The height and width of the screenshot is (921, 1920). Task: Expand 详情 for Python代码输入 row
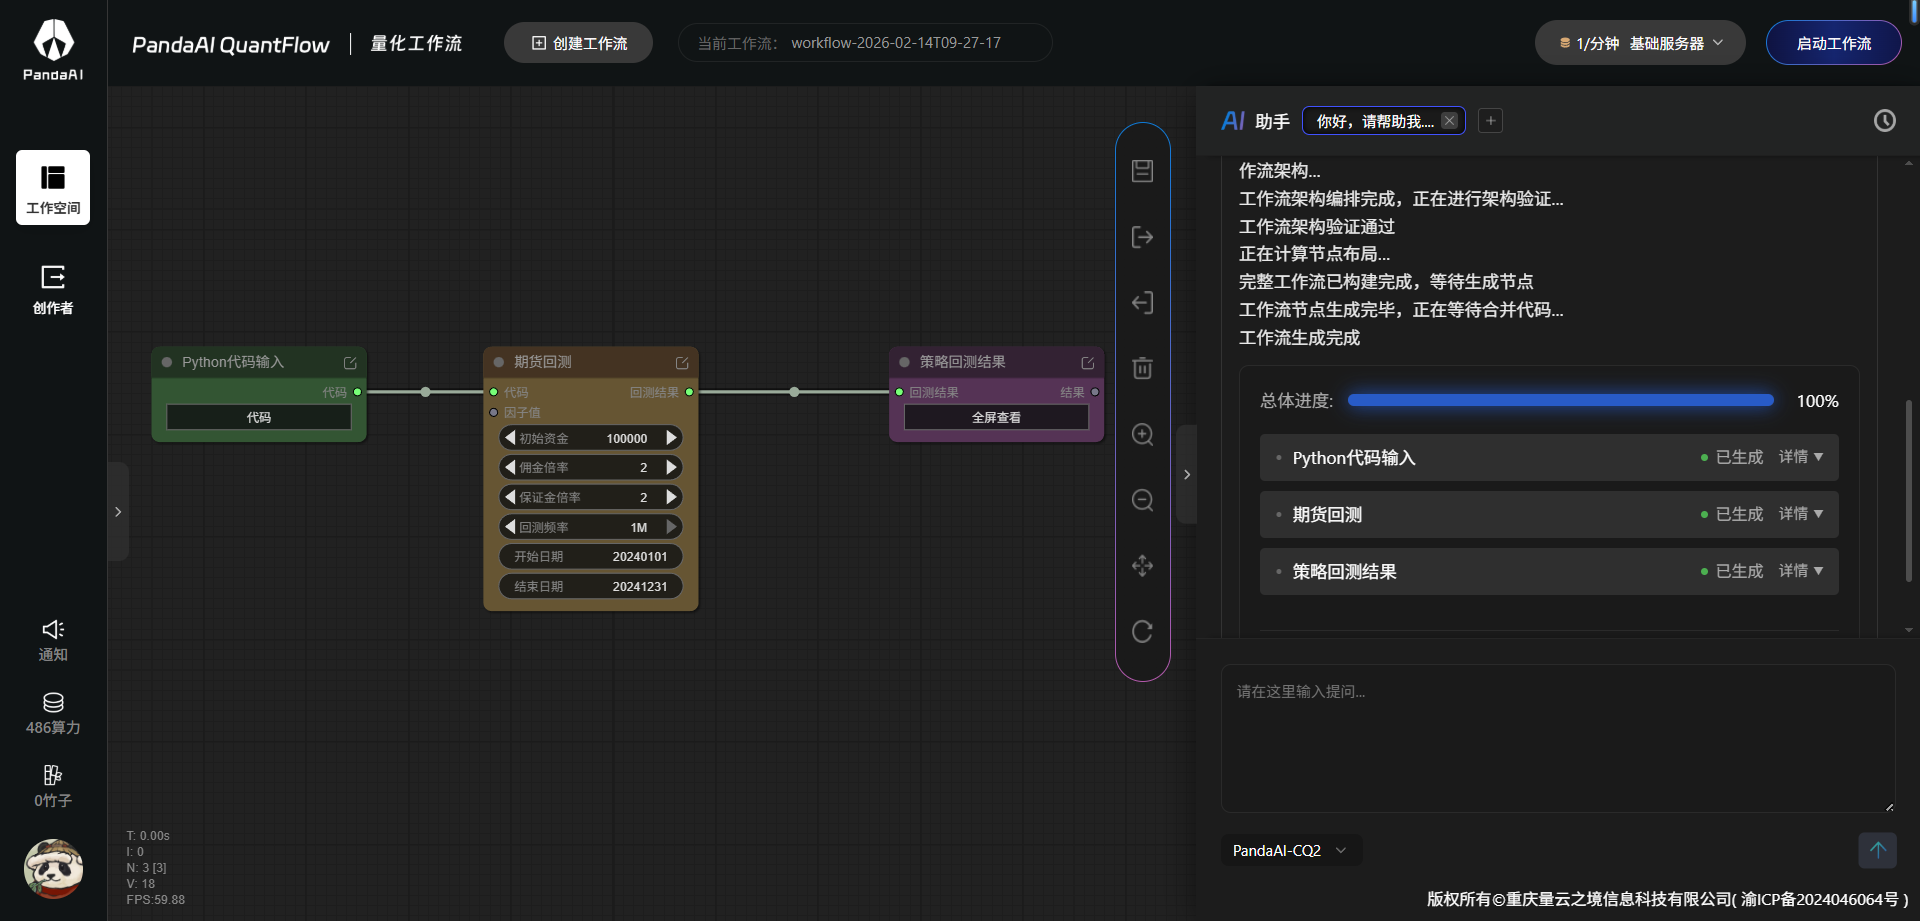pyautogui.click(x=1801, y=457)
